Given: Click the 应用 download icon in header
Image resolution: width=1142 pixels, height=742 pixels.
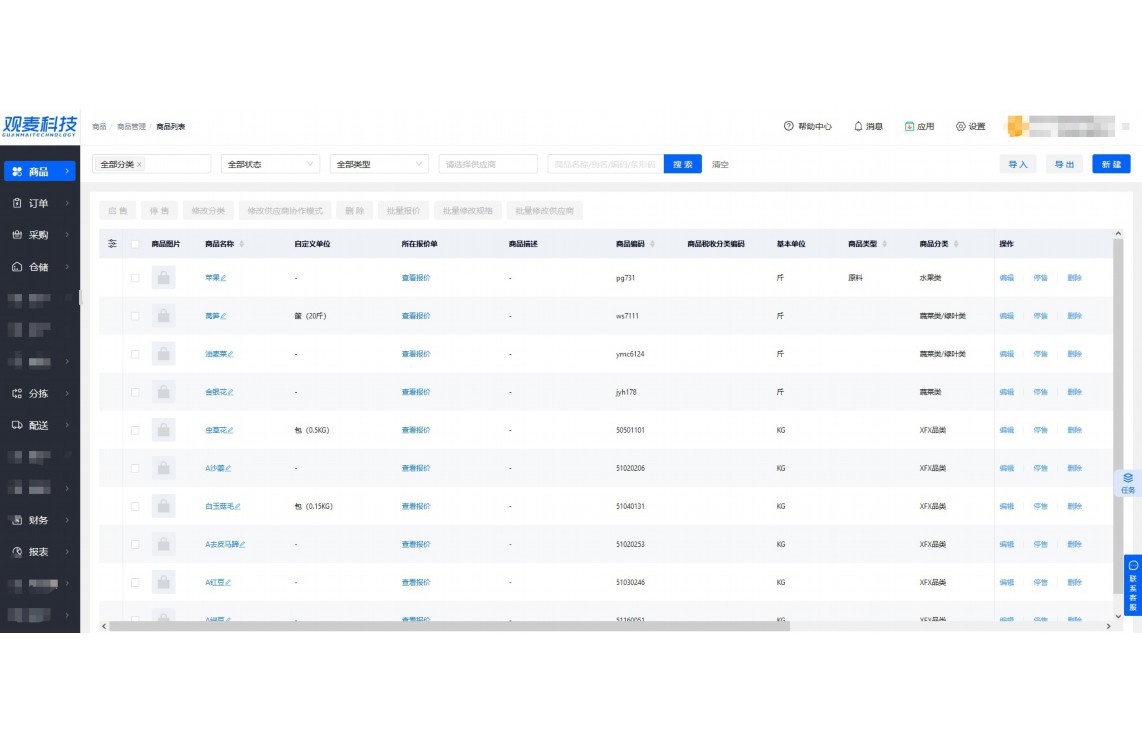Looking at the screenshot, I should 909,127.
